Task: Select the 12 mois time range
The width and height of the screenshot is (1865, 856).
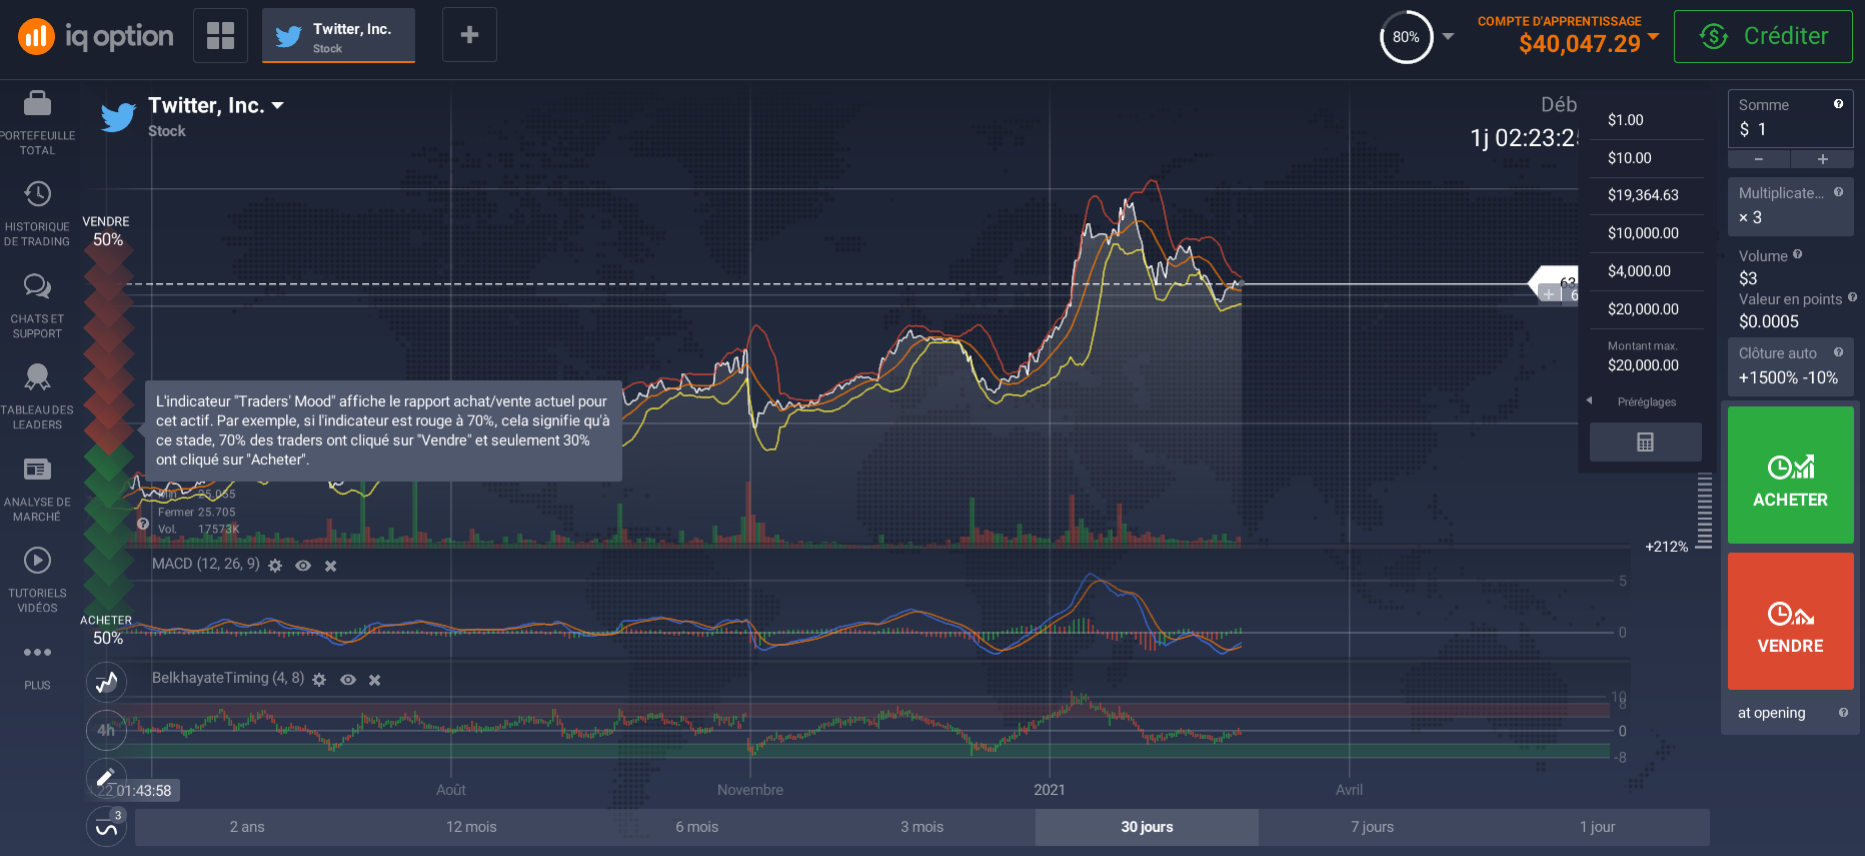Action: coord(471,827)
